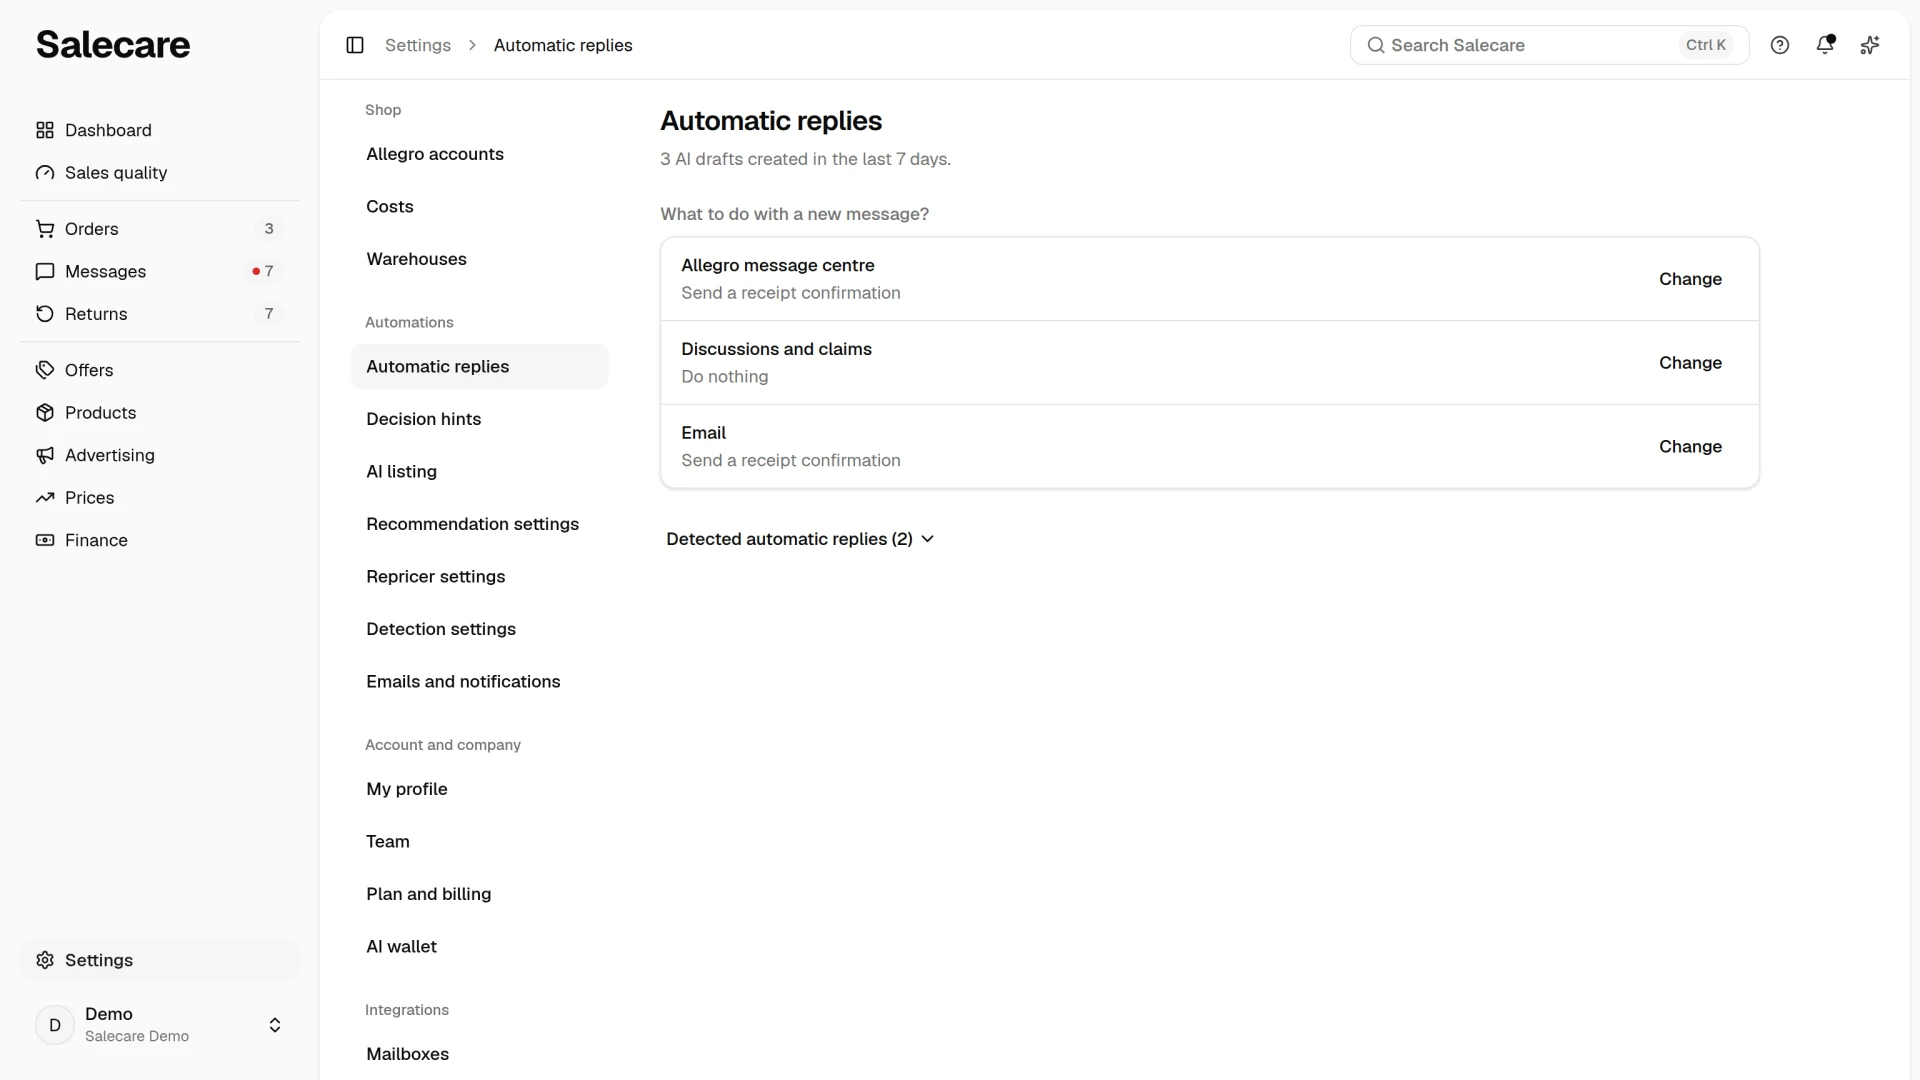The height and width of the screenshot is (1080, 1920).
Task: Change Email new message action
Action: pyautogui.click(x=1690, y=447)
